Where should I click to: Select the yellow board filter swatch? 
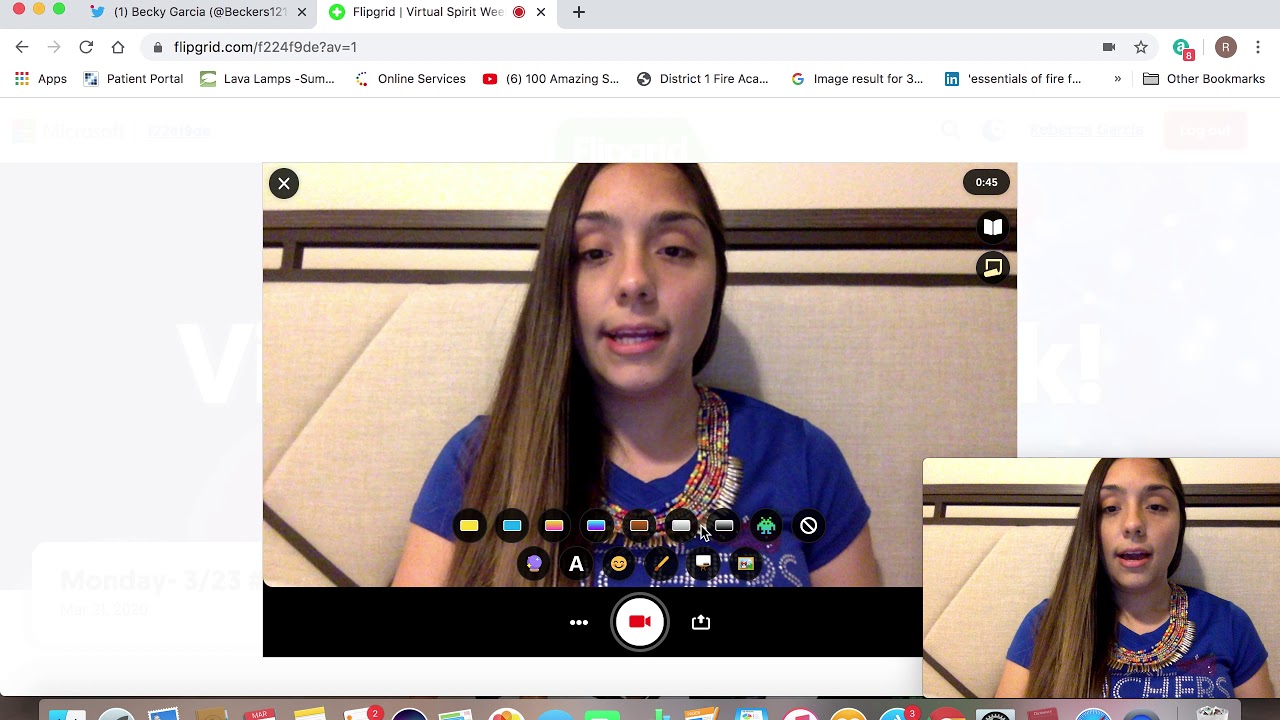pos(469,526)
